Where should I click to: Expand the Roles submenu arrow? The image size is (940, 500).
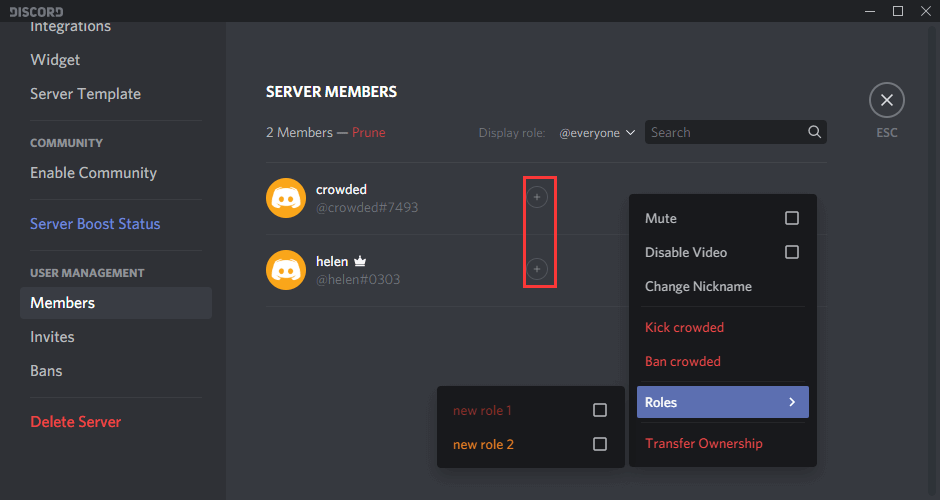point(791,403)
